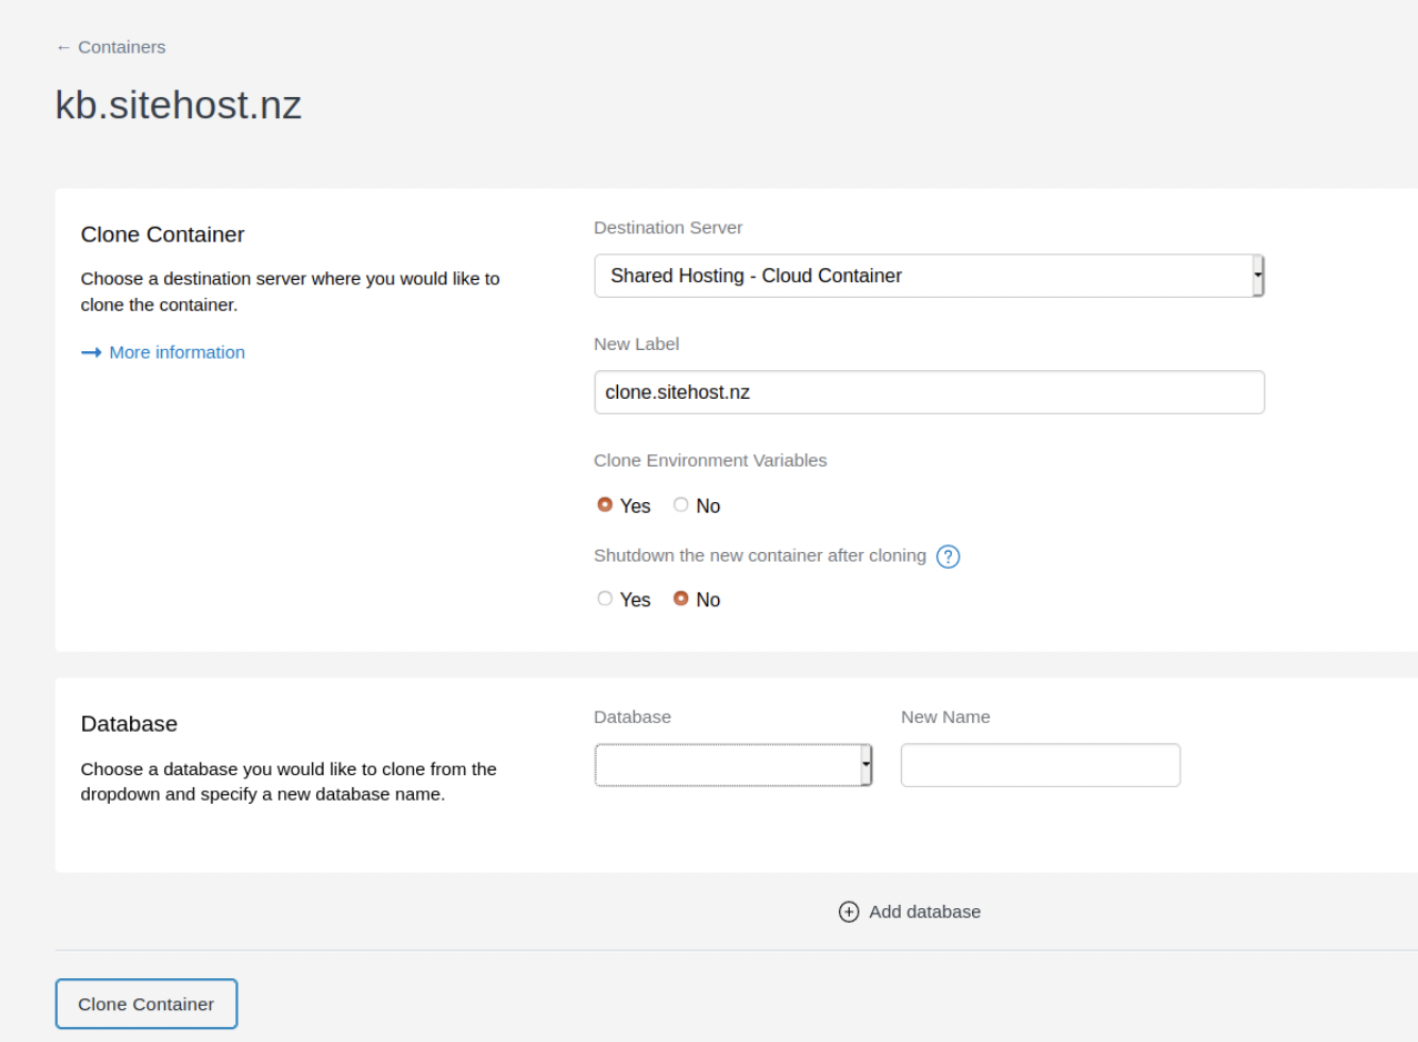The width and height of the screenshot is (1418, 1042).
Task: Click the New Name database field
Action: pyautogui.click(x=1040, y=764)
